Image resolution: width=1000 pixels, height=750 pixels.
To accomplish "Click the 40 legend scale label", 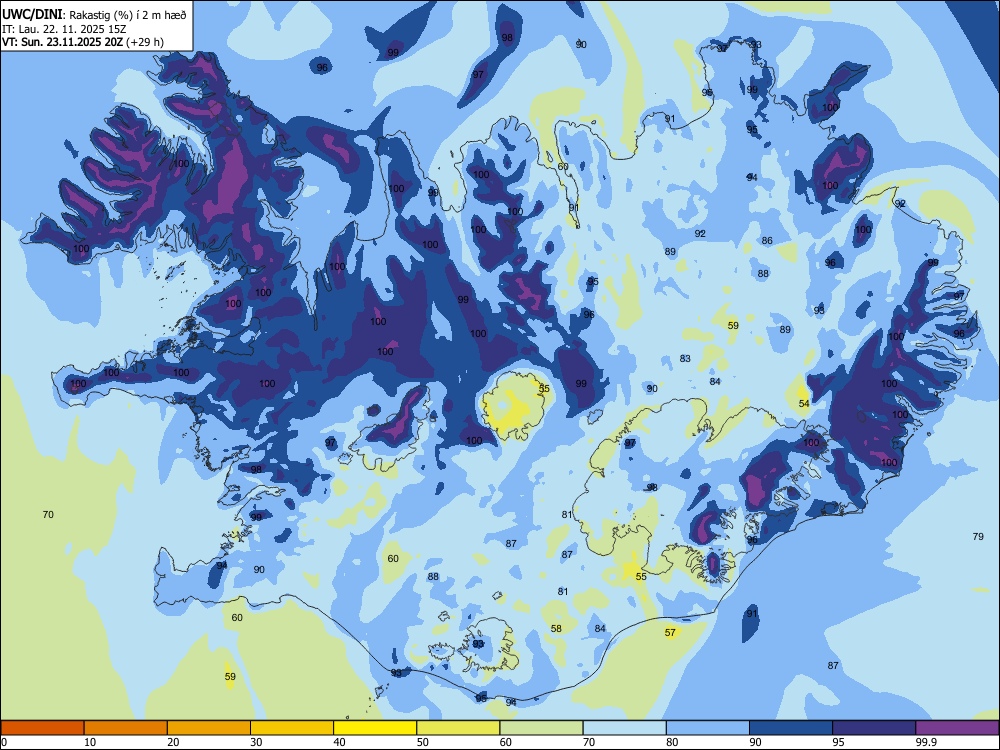I will 339,742.
